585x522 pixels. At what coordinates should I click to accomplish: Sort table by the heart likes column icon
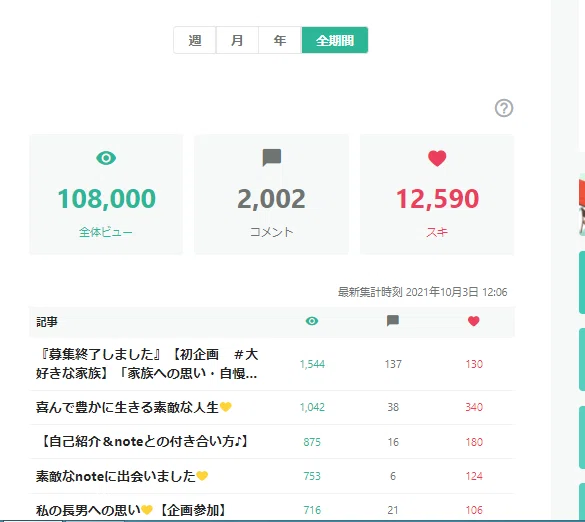pos(473,321)
